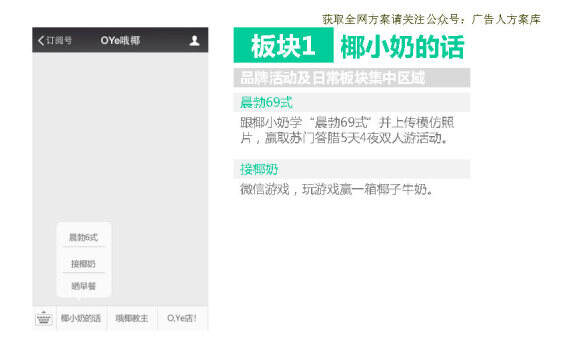Click the description starting 跟椰小奶学
570x360 pixels.
[347, 130]
